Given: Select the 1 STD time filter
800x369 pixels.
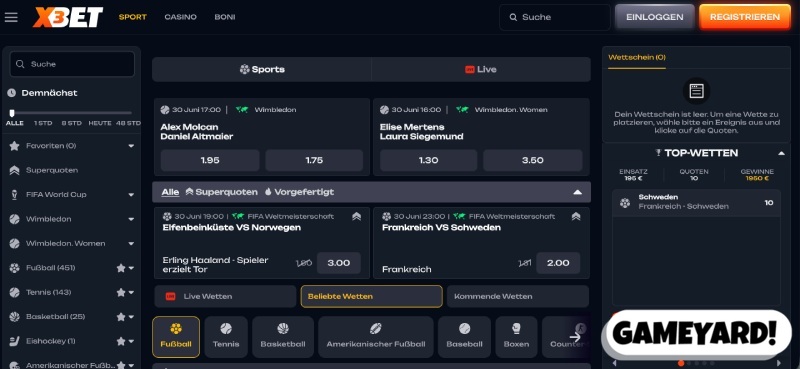Looking at the screenshot, I should [x=43, y=124].
